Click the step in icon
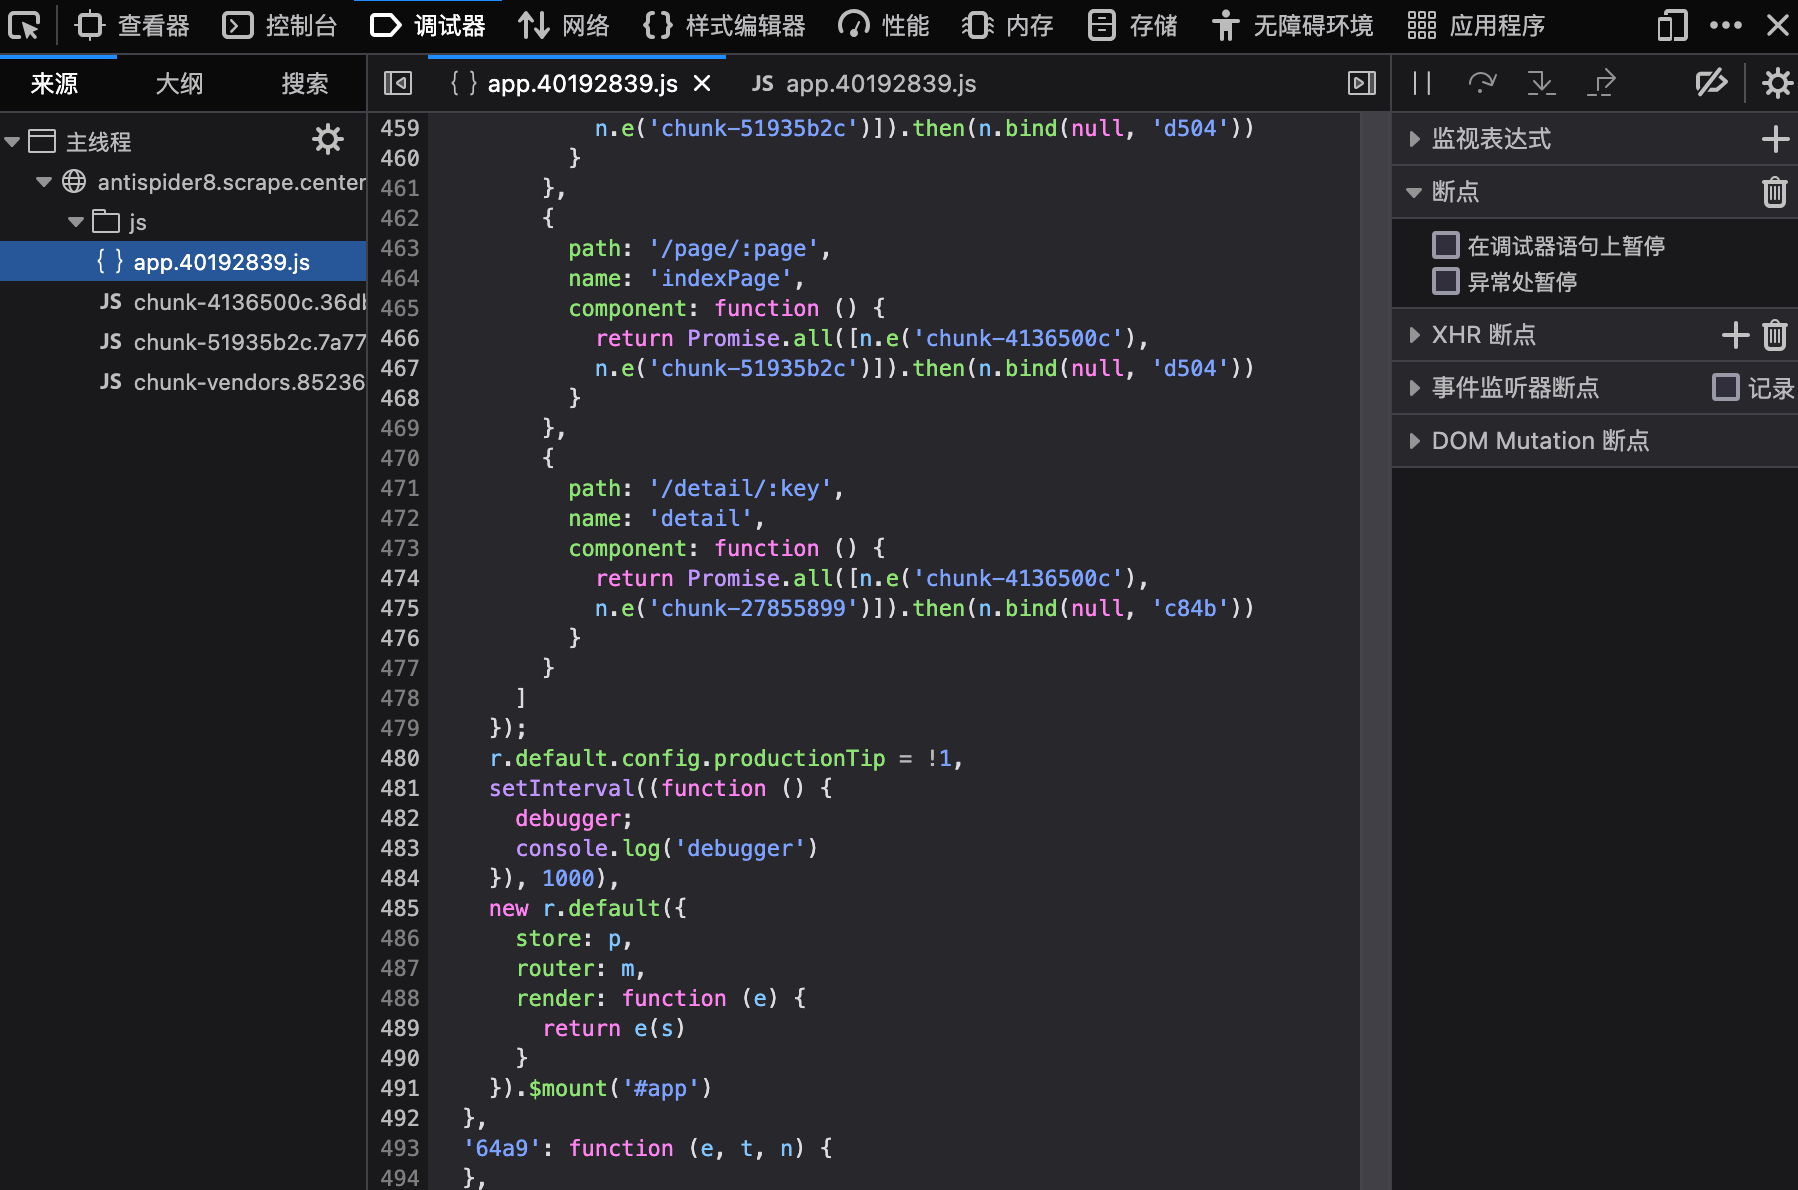This screenshot has height=1190, width=1798. pos(1541,83)
